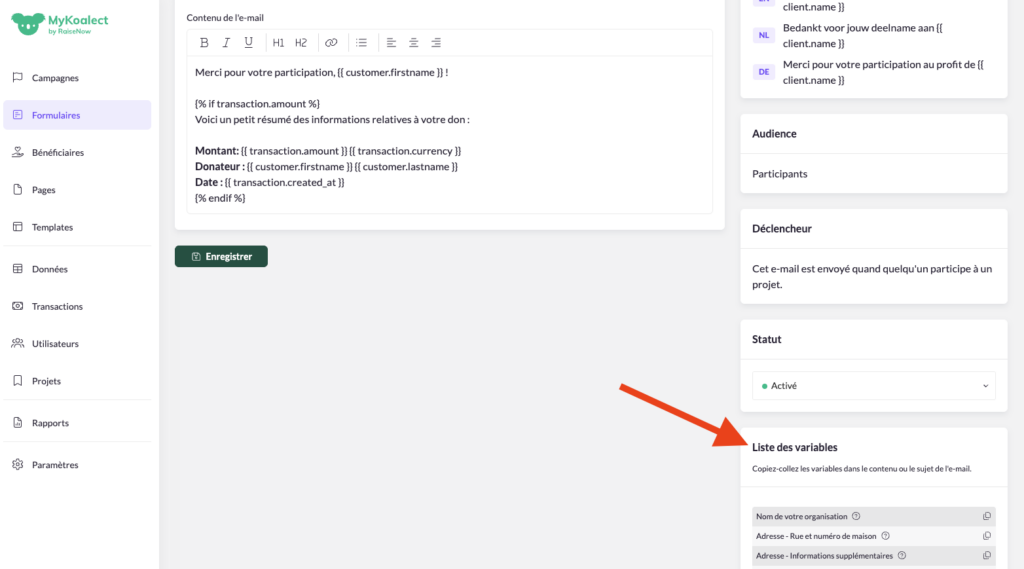Click the Enregistrer button

[x=221, y=257]
